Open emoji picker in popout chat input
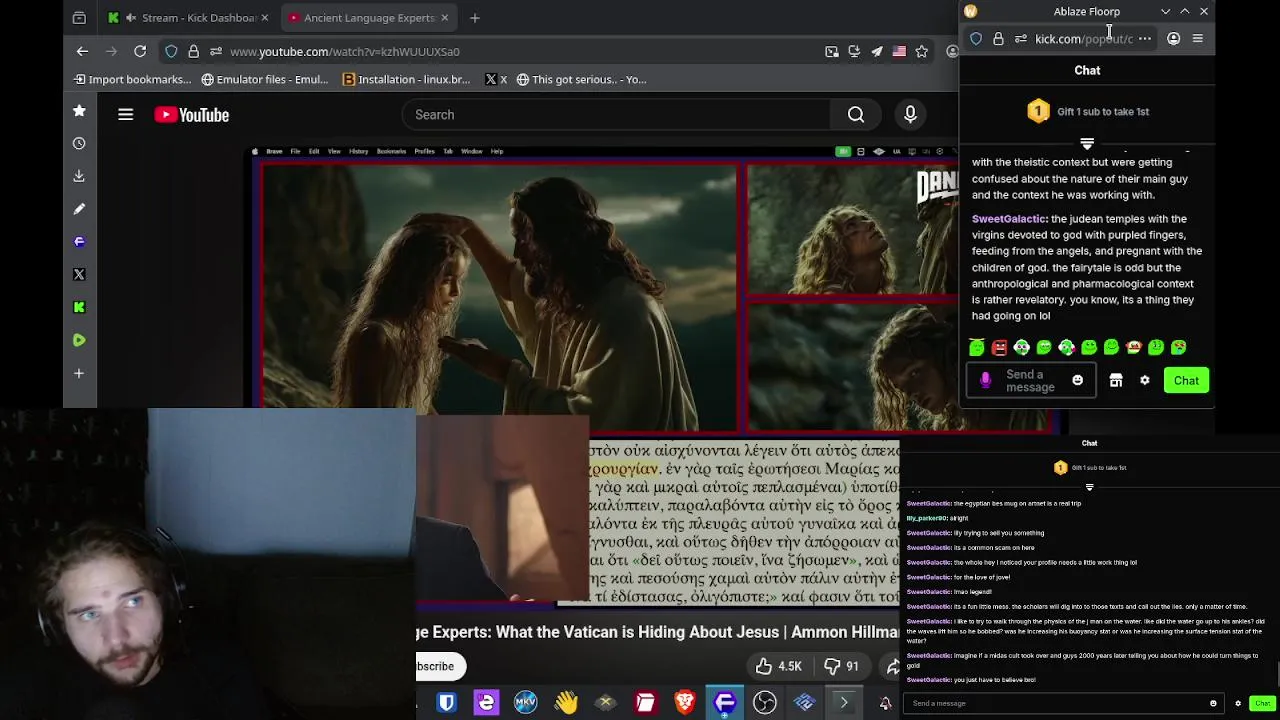 (1078, 380)
